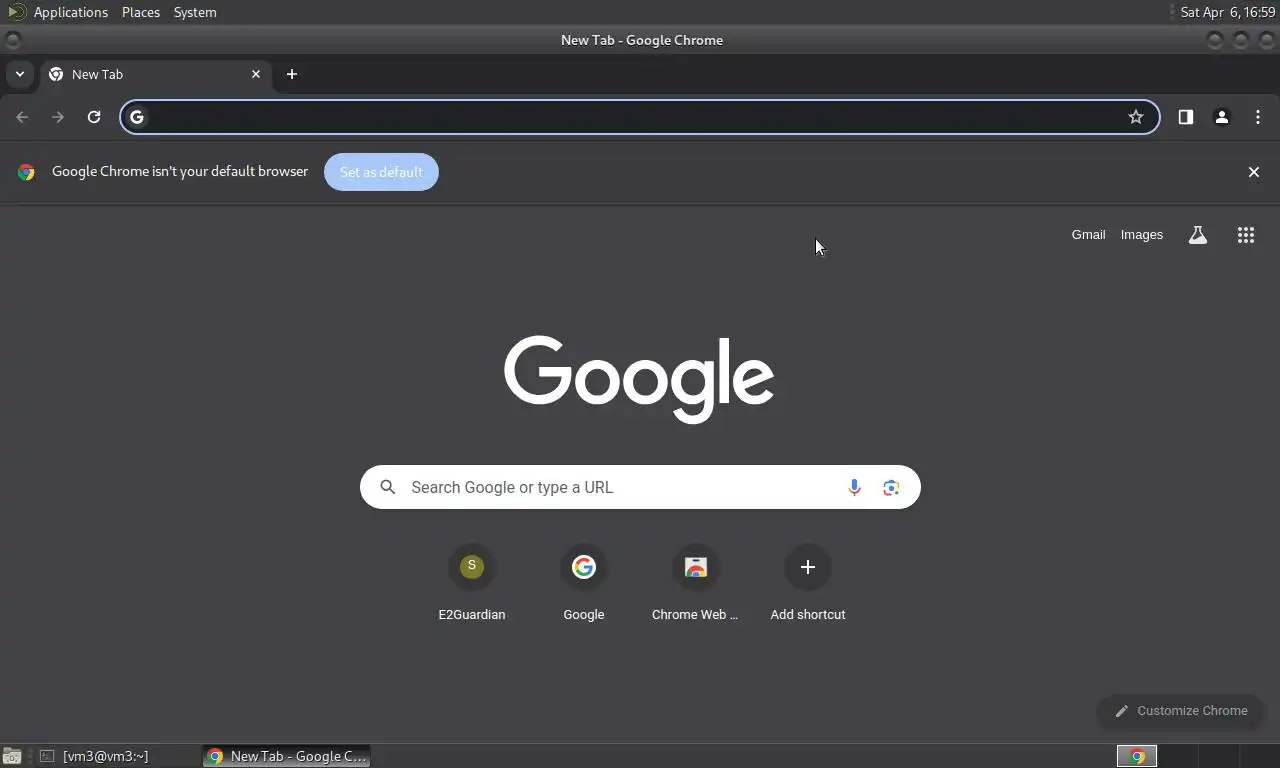Go back using the back arrow
This screenshot has width=1280, height=768.
point(22,117)
